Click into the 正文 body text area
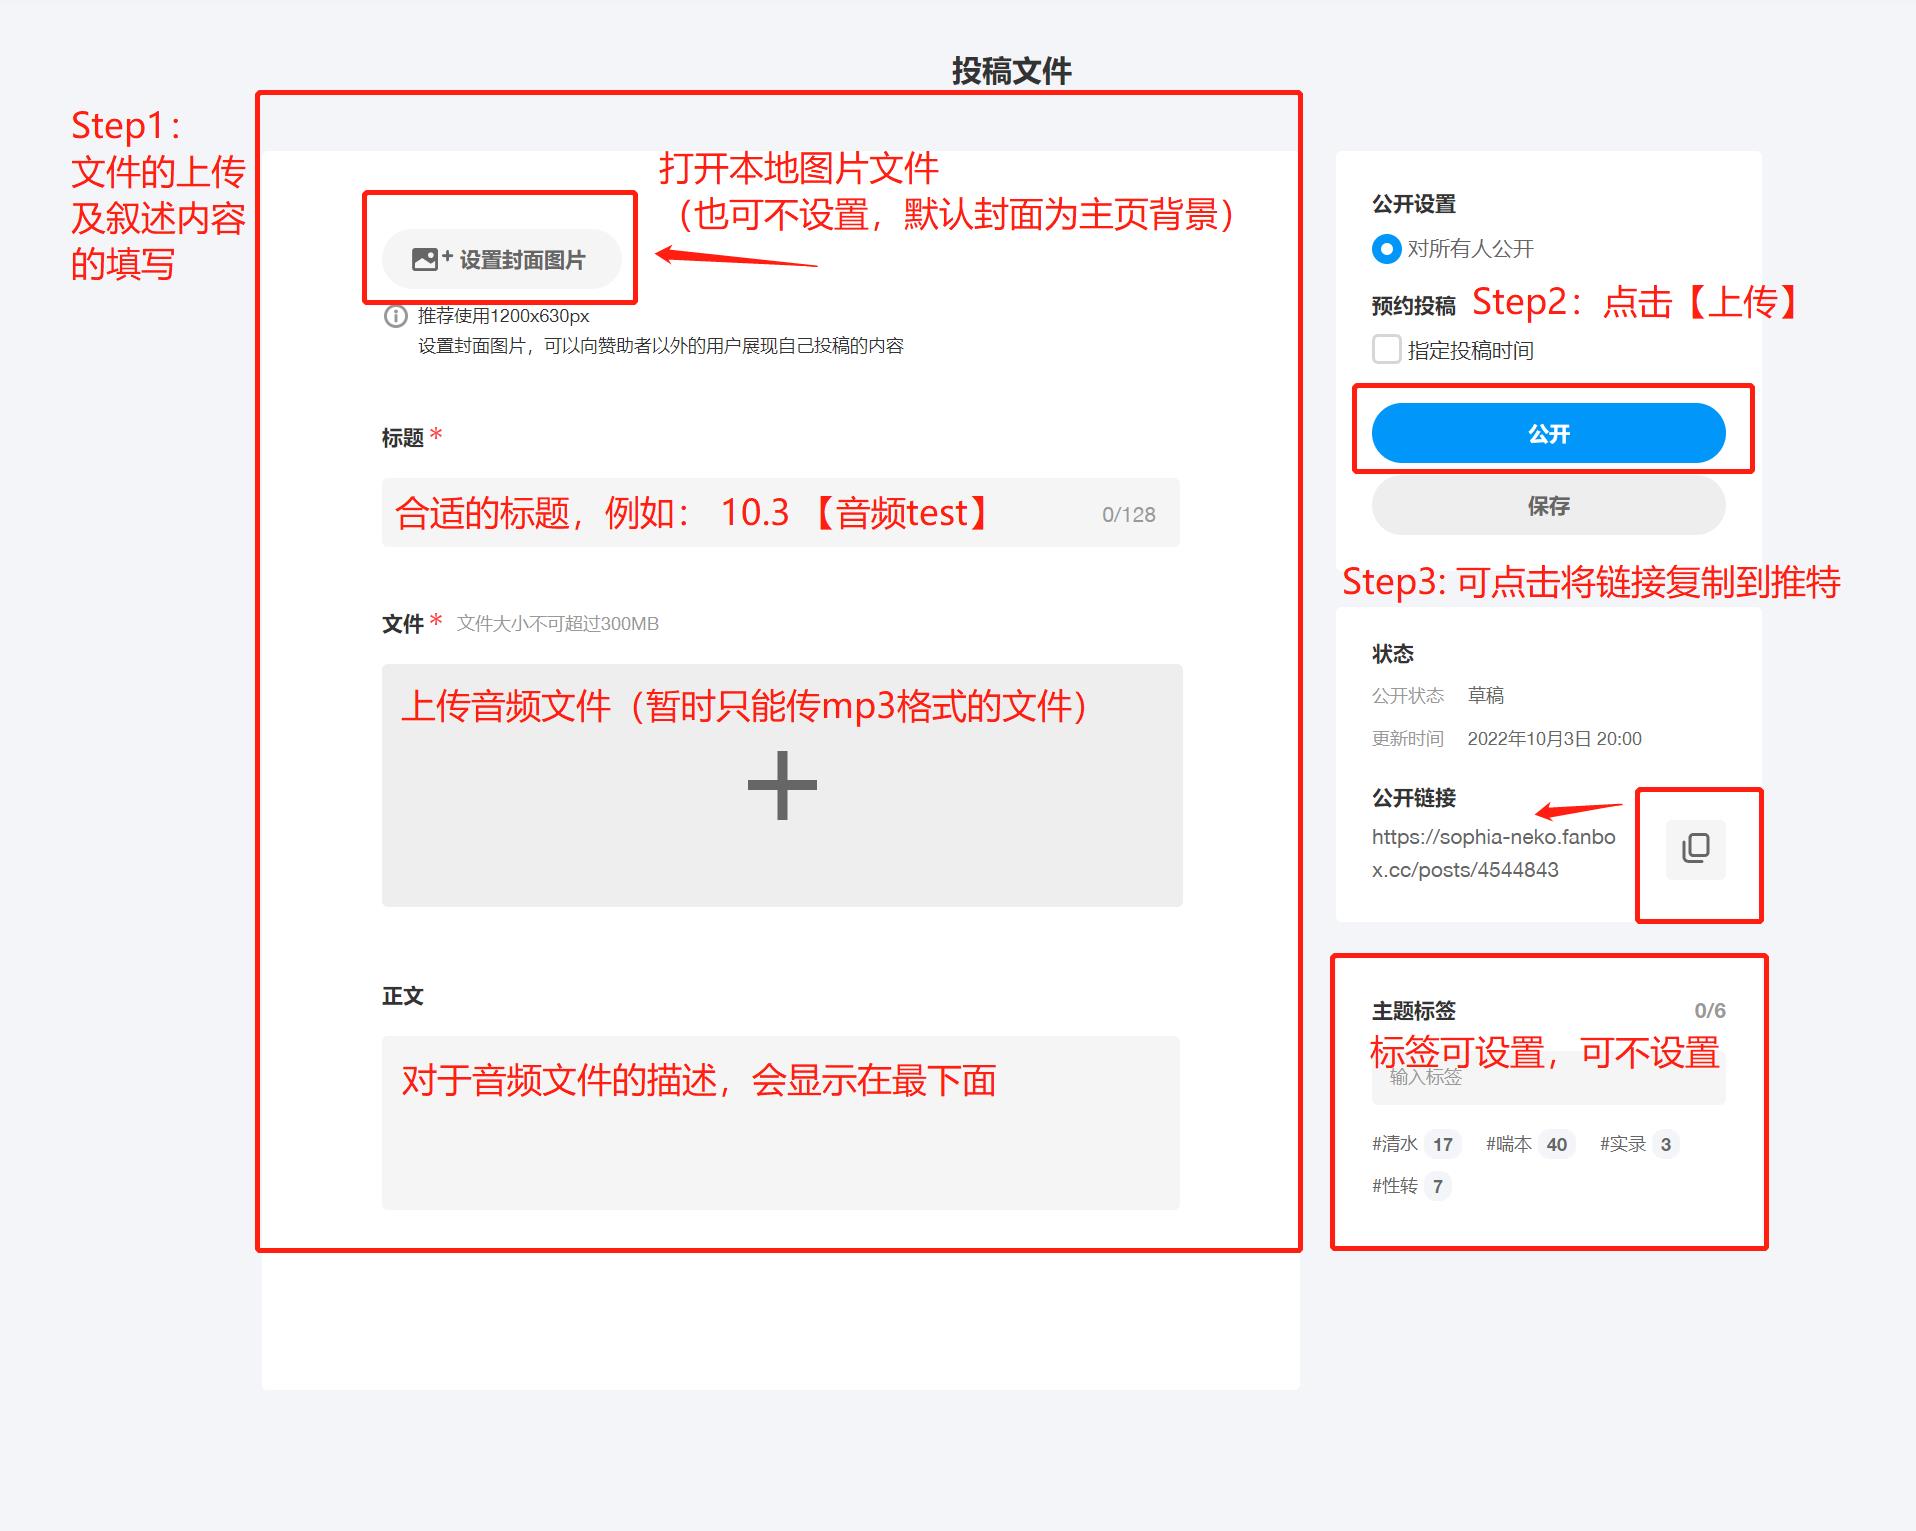 click(x=780, y=1140)
